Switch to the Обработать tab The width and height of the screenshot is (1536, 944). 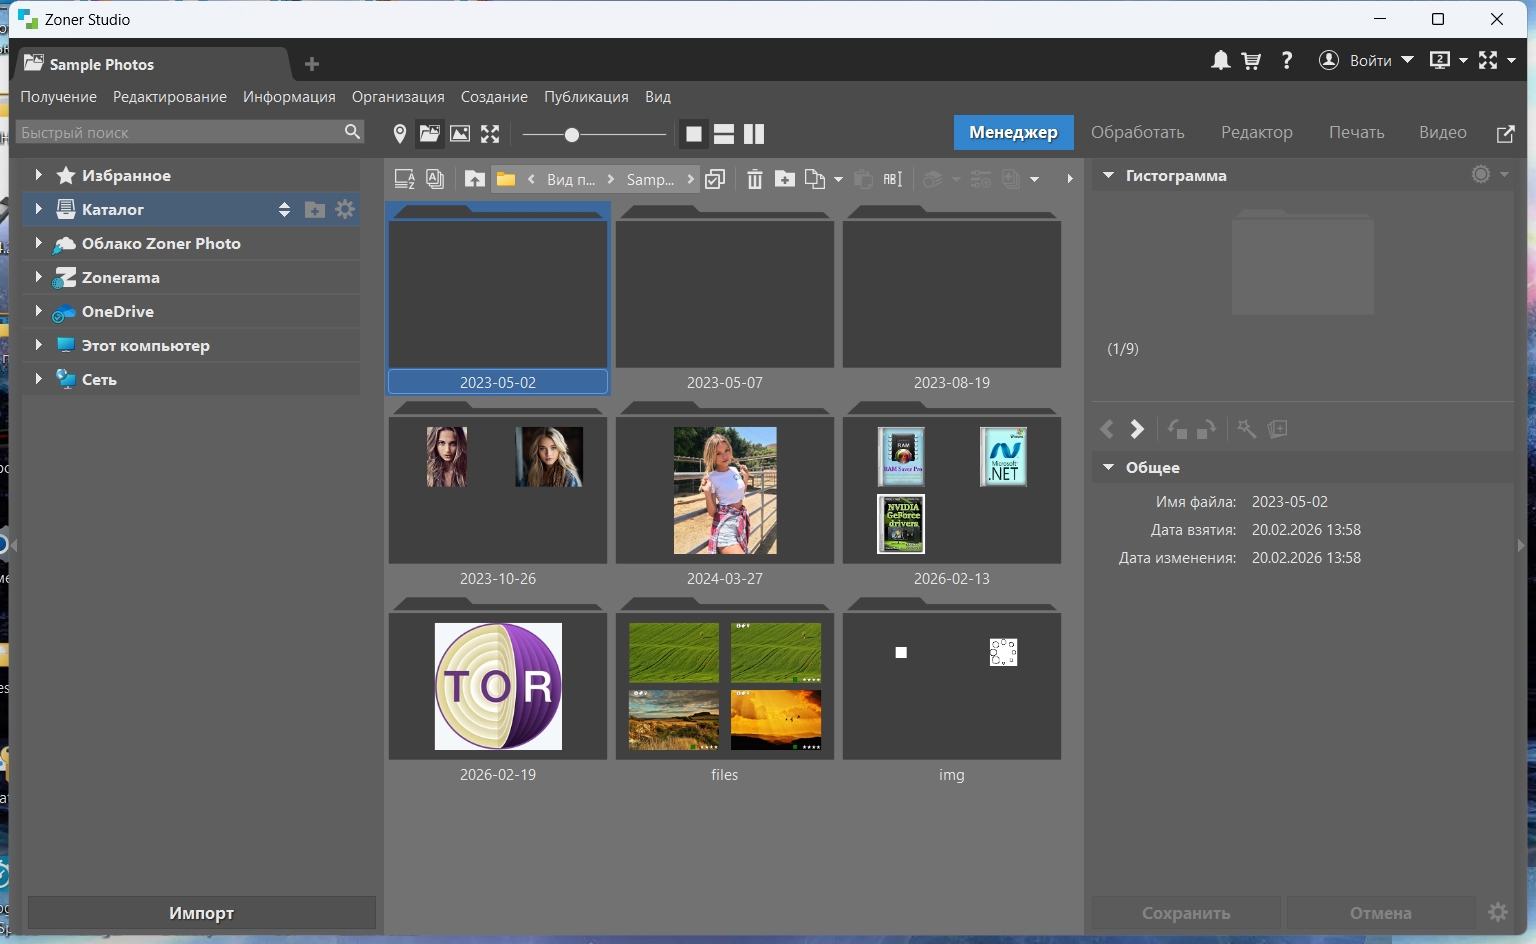1137,132
